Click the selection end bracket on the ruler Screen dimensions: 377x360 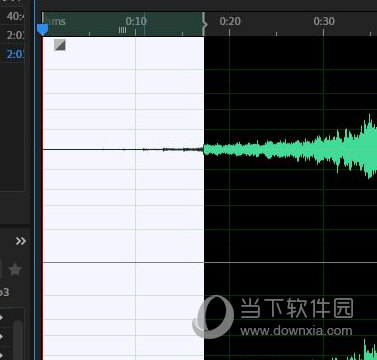click(x=204, y=24)
